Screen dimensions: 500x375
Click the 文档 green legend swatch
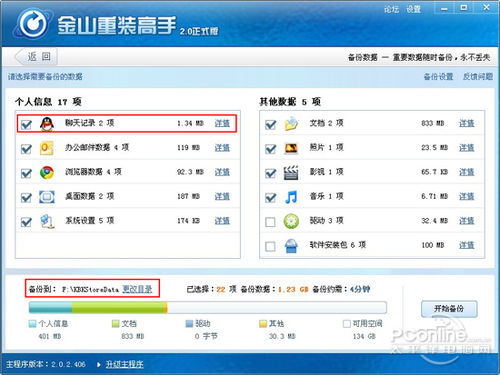click(x=116, y=324)
